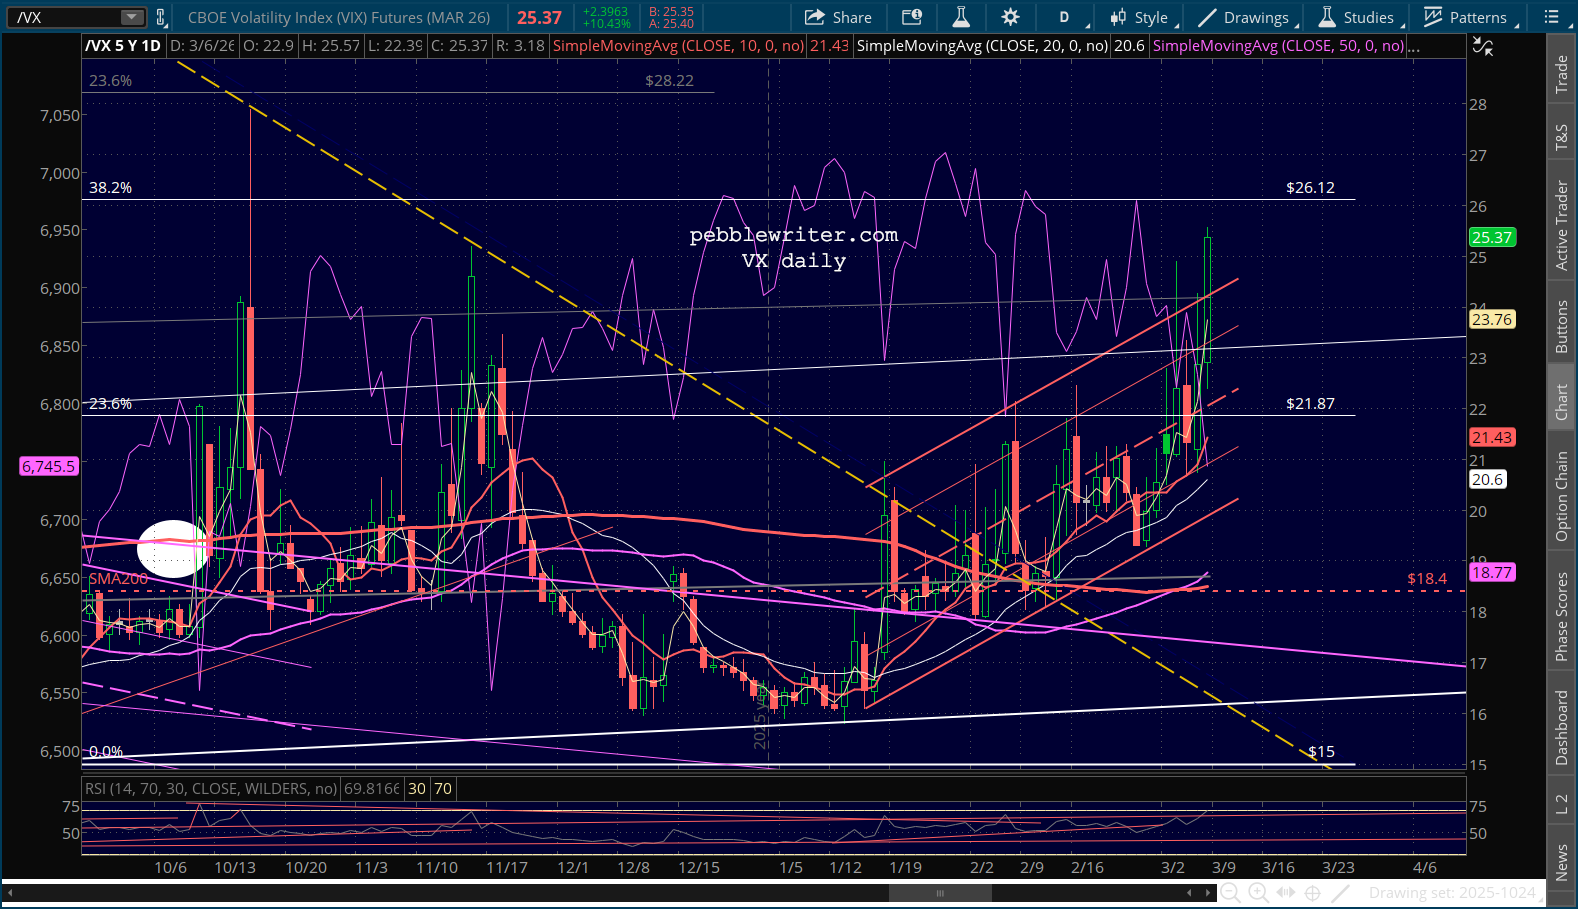Open the chart alert monitor icon
The height and width of the screenshot is (909, 1578).
911,17
